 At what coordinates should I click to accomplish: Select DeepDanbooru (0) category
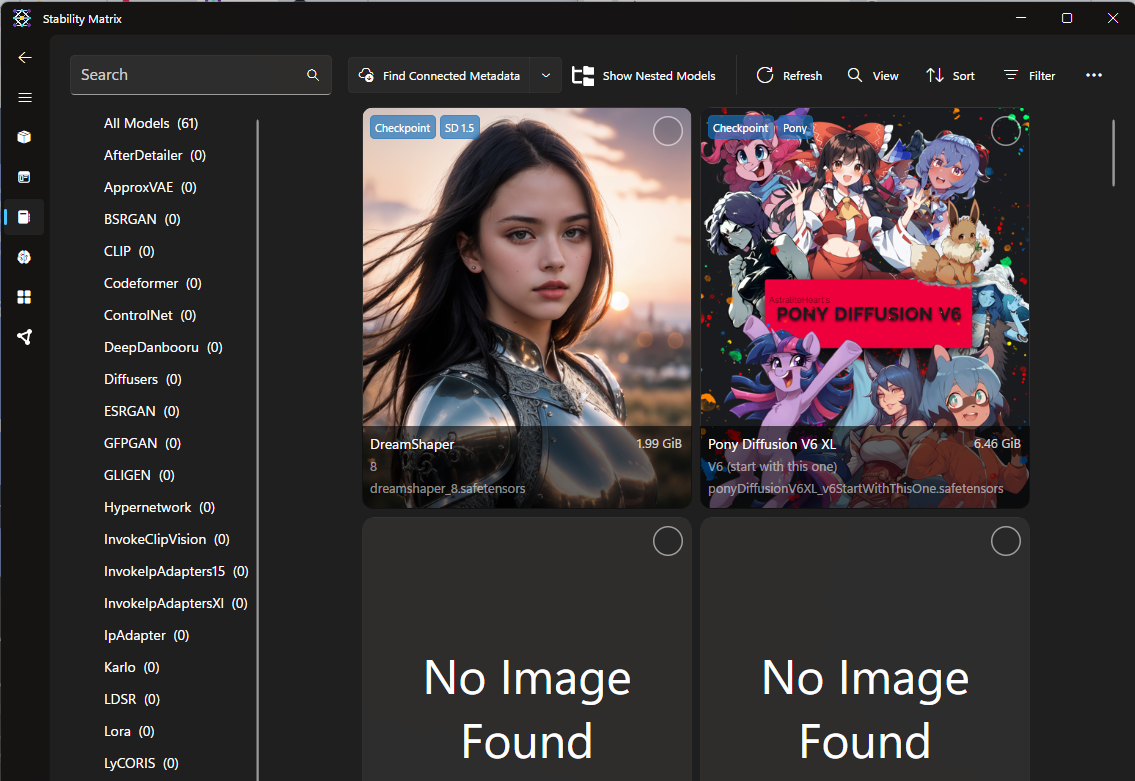(163, 347)
